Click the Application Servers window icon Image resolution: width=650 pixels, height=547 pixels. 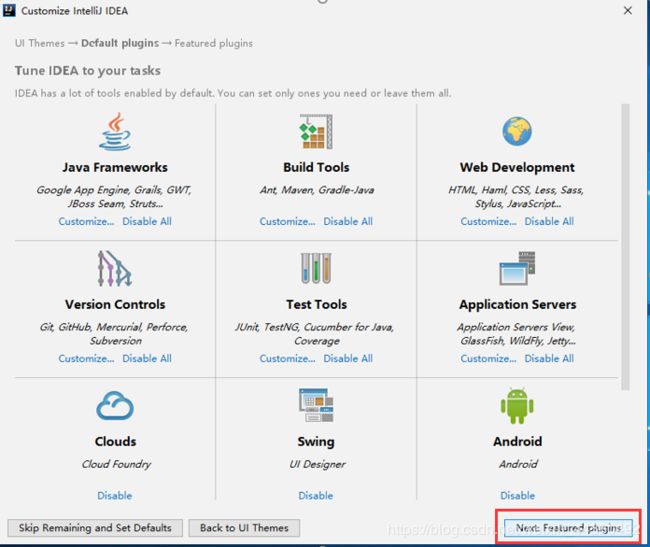coord(517,268)
